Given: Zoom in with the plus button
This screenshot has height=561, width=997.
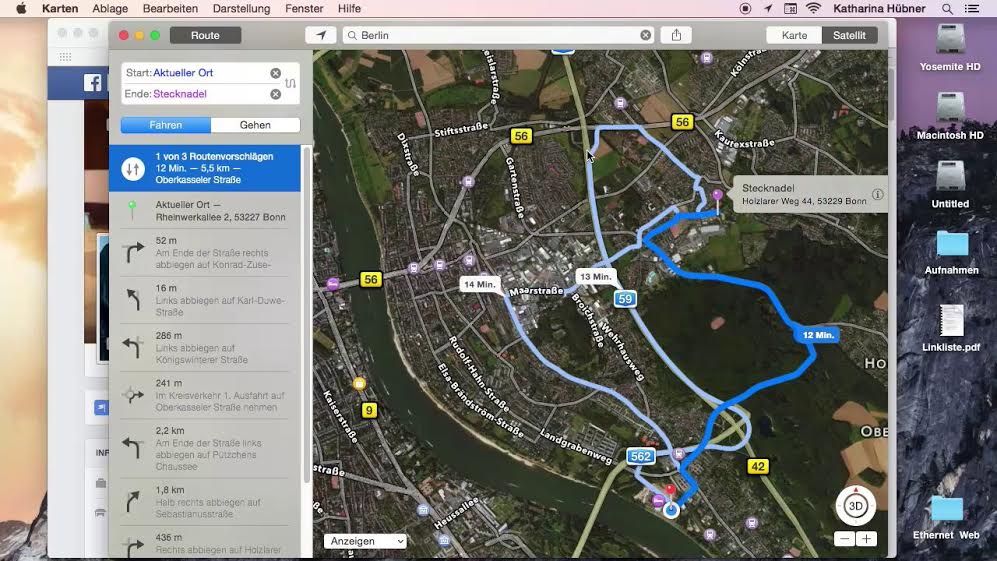Looking at the screenshot, I should (866, 539).
